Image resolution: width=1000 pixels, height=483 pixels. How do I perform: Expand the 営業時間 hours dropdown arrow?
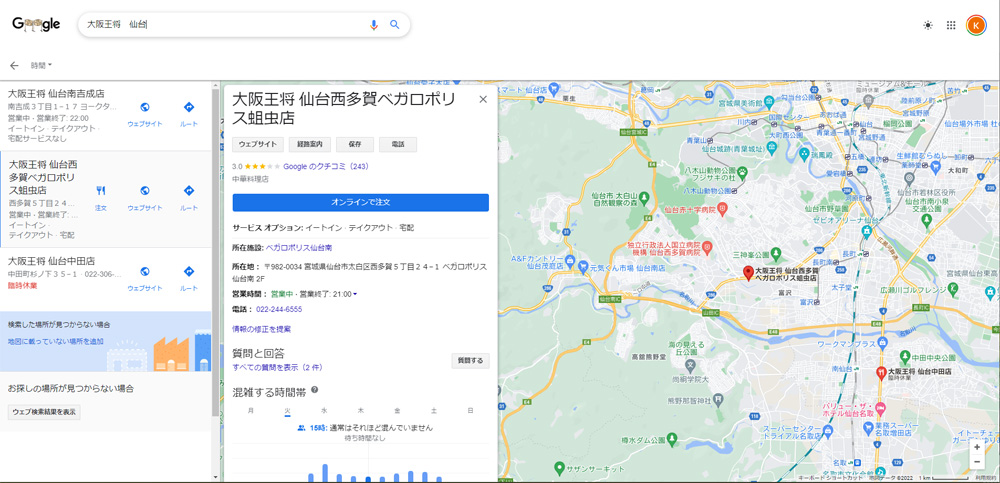pos(355,294)
